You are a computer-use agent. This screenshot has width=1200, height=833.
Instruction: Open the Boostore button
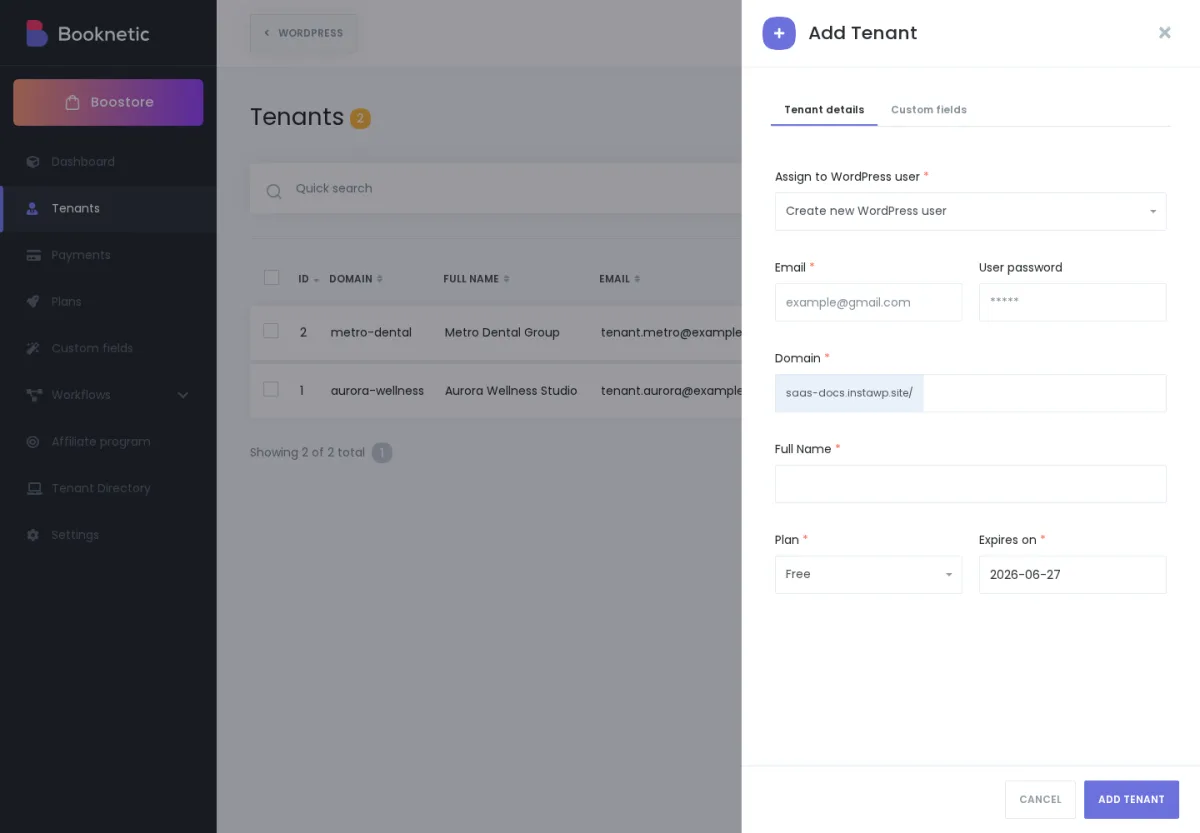click(108, 102)
